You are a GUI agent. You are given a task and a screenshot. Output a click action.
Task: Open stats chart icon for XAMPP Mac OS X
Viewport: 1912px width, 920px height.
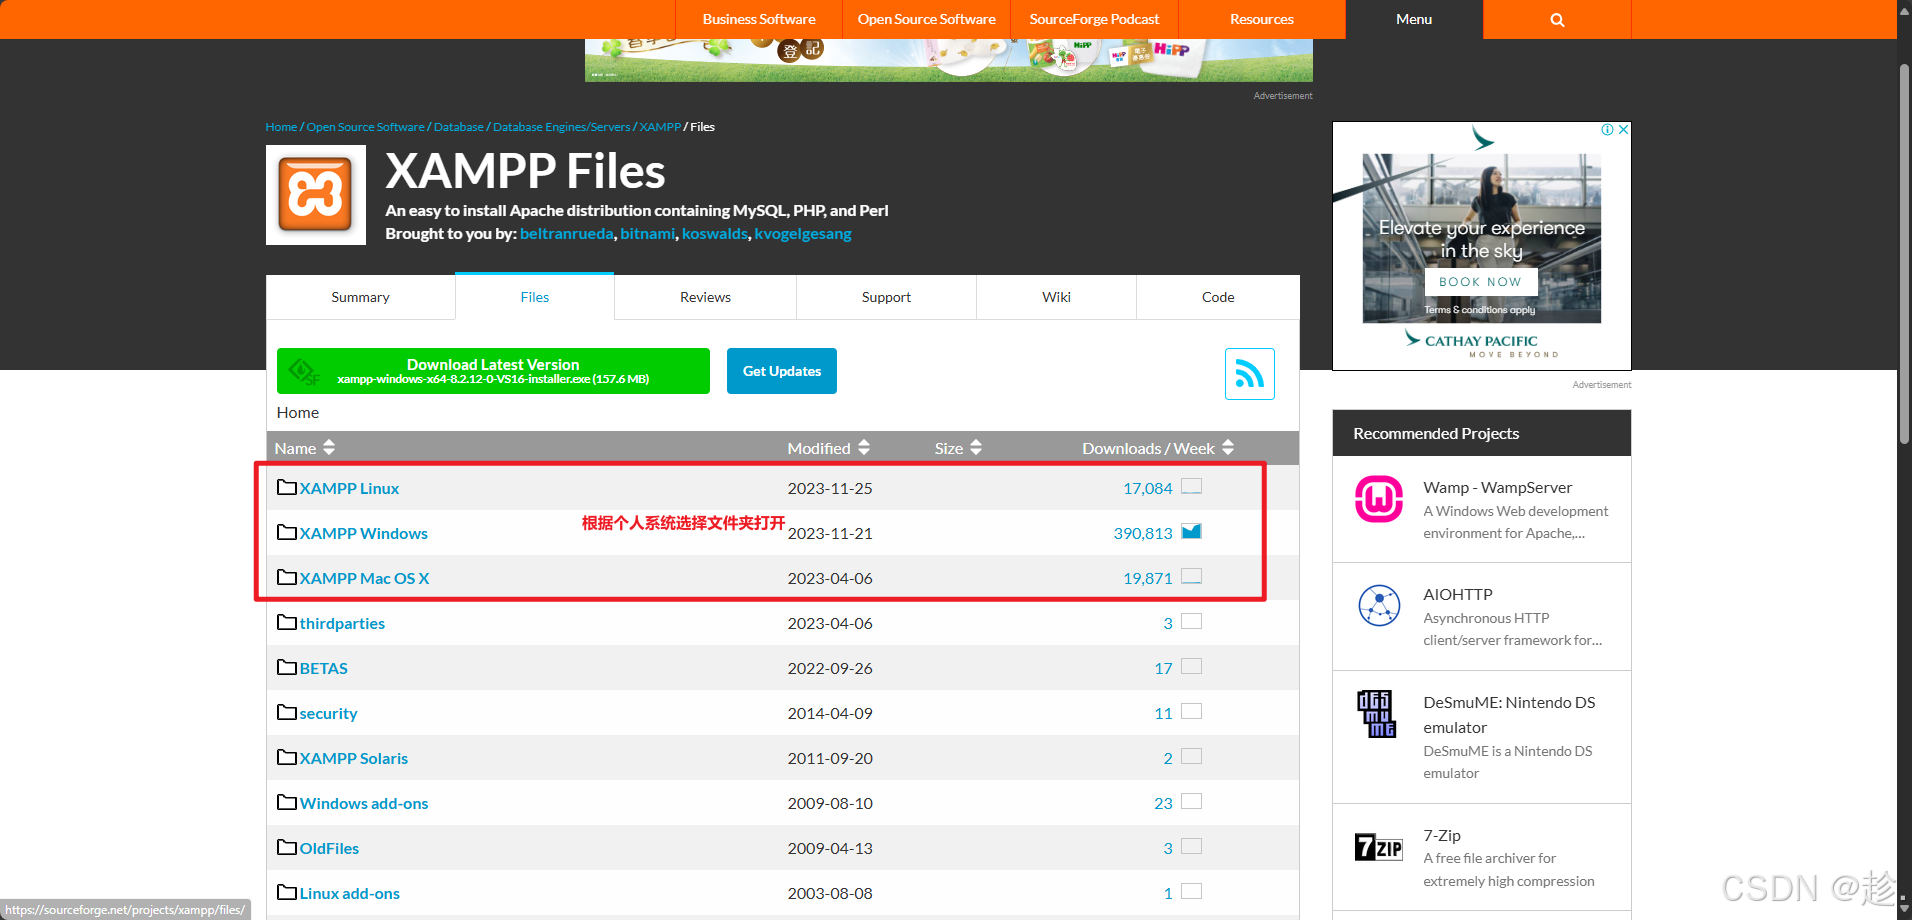pos(1191,576)
